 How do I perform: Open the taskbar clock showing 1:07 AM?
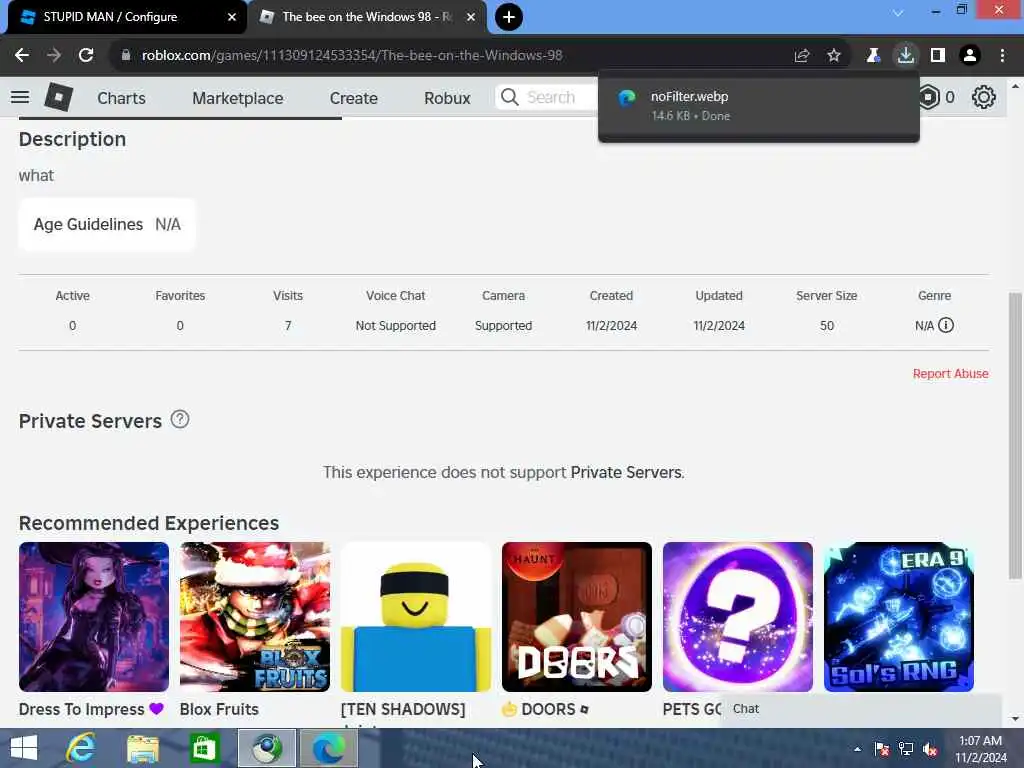pyautogui.click(x=980, y=749)
